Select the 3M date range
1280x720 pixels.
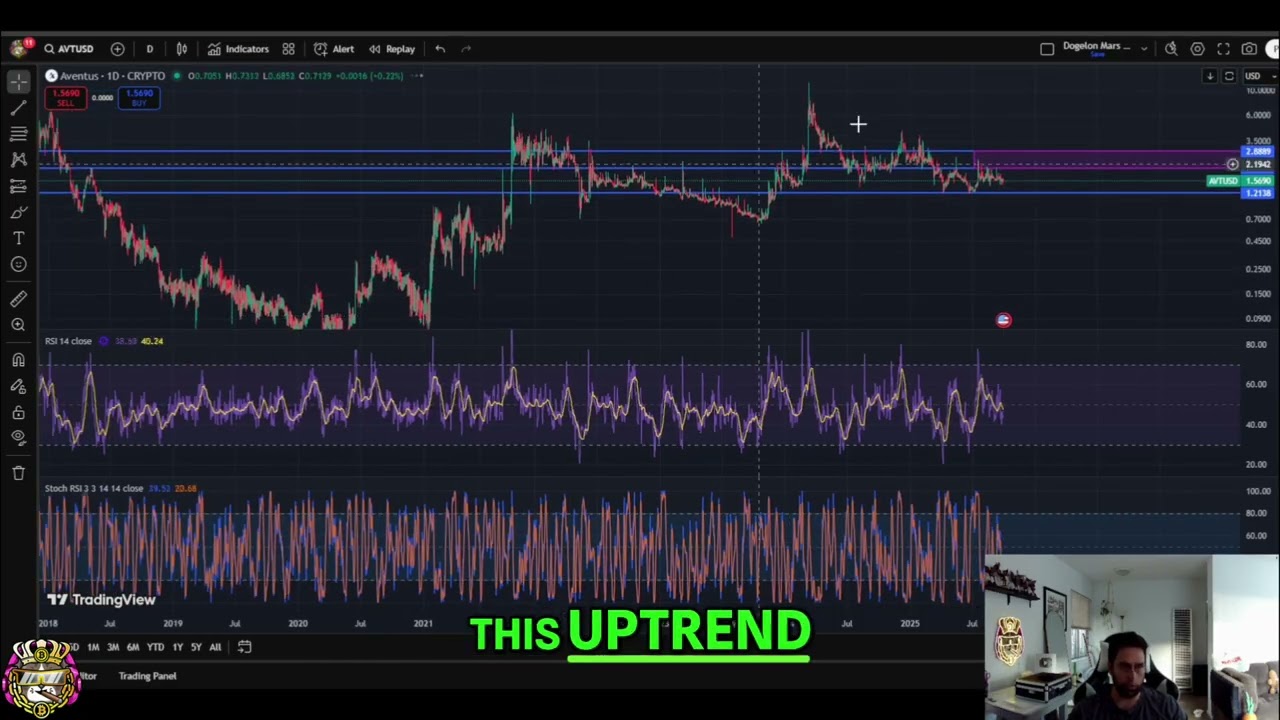click(113, 647)
